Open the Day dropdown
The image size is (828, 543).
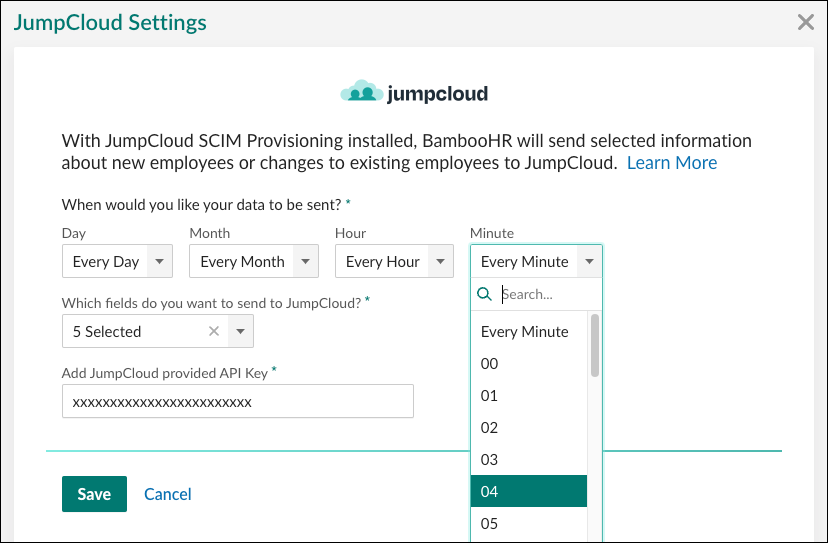(x=117, y=262)
